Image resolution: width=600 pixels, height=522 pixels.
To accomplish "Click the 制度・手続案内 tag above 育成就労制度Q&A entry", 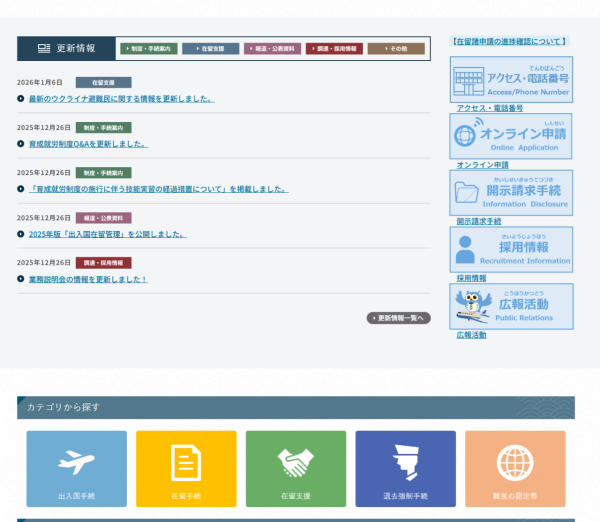I will click(104, 127).
